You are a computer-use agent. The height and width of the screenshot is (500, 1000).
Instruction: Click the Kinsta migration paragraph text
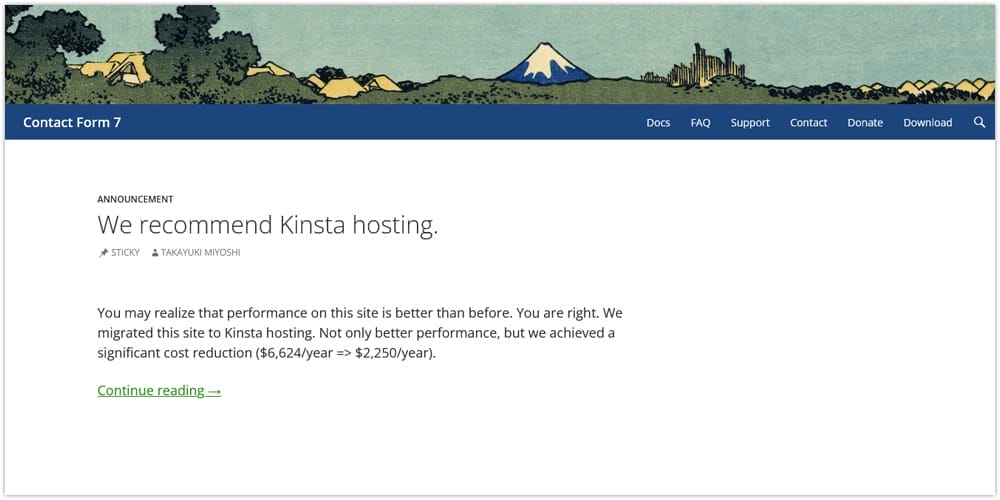click(x=360, y=333)
